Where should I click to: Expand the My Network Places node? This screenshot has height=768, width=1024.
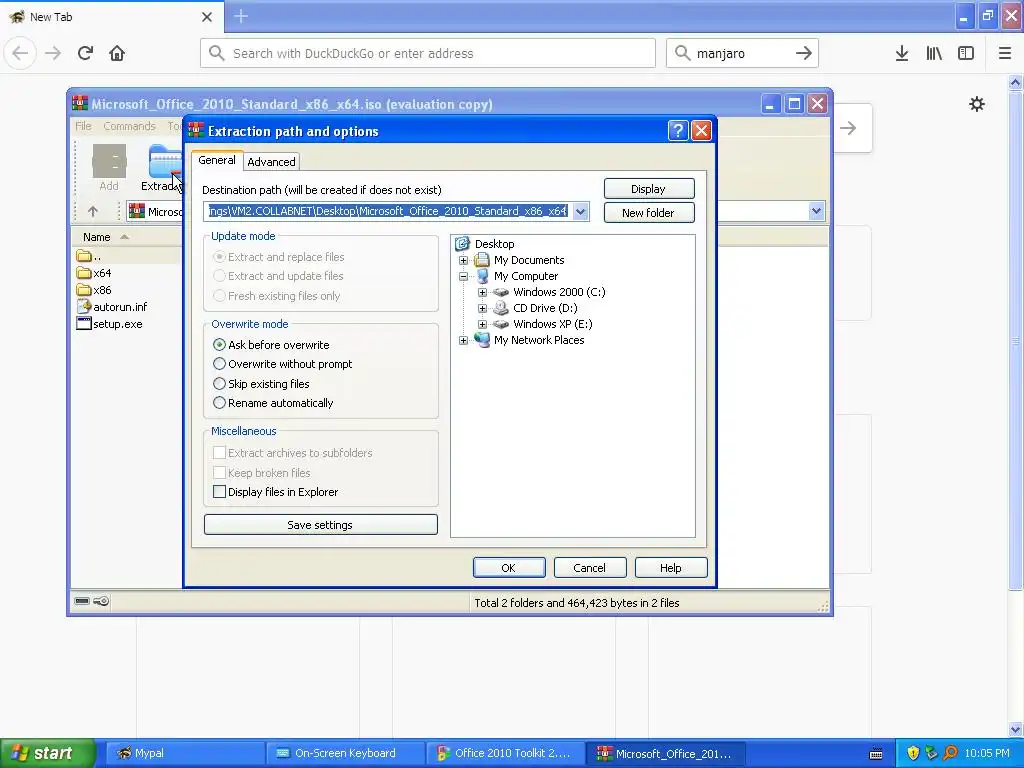point(463,340)
